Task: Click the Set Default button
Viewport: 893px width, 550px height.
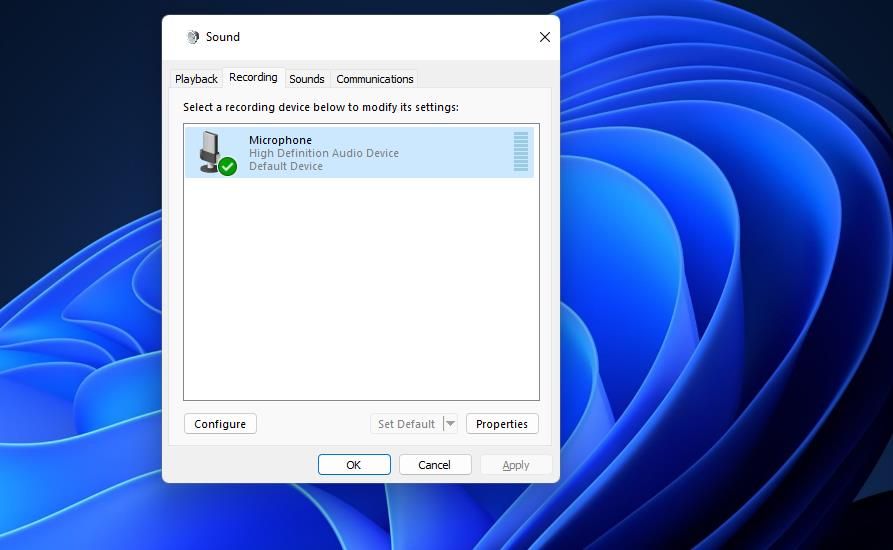Action: (x=406, y=424)
